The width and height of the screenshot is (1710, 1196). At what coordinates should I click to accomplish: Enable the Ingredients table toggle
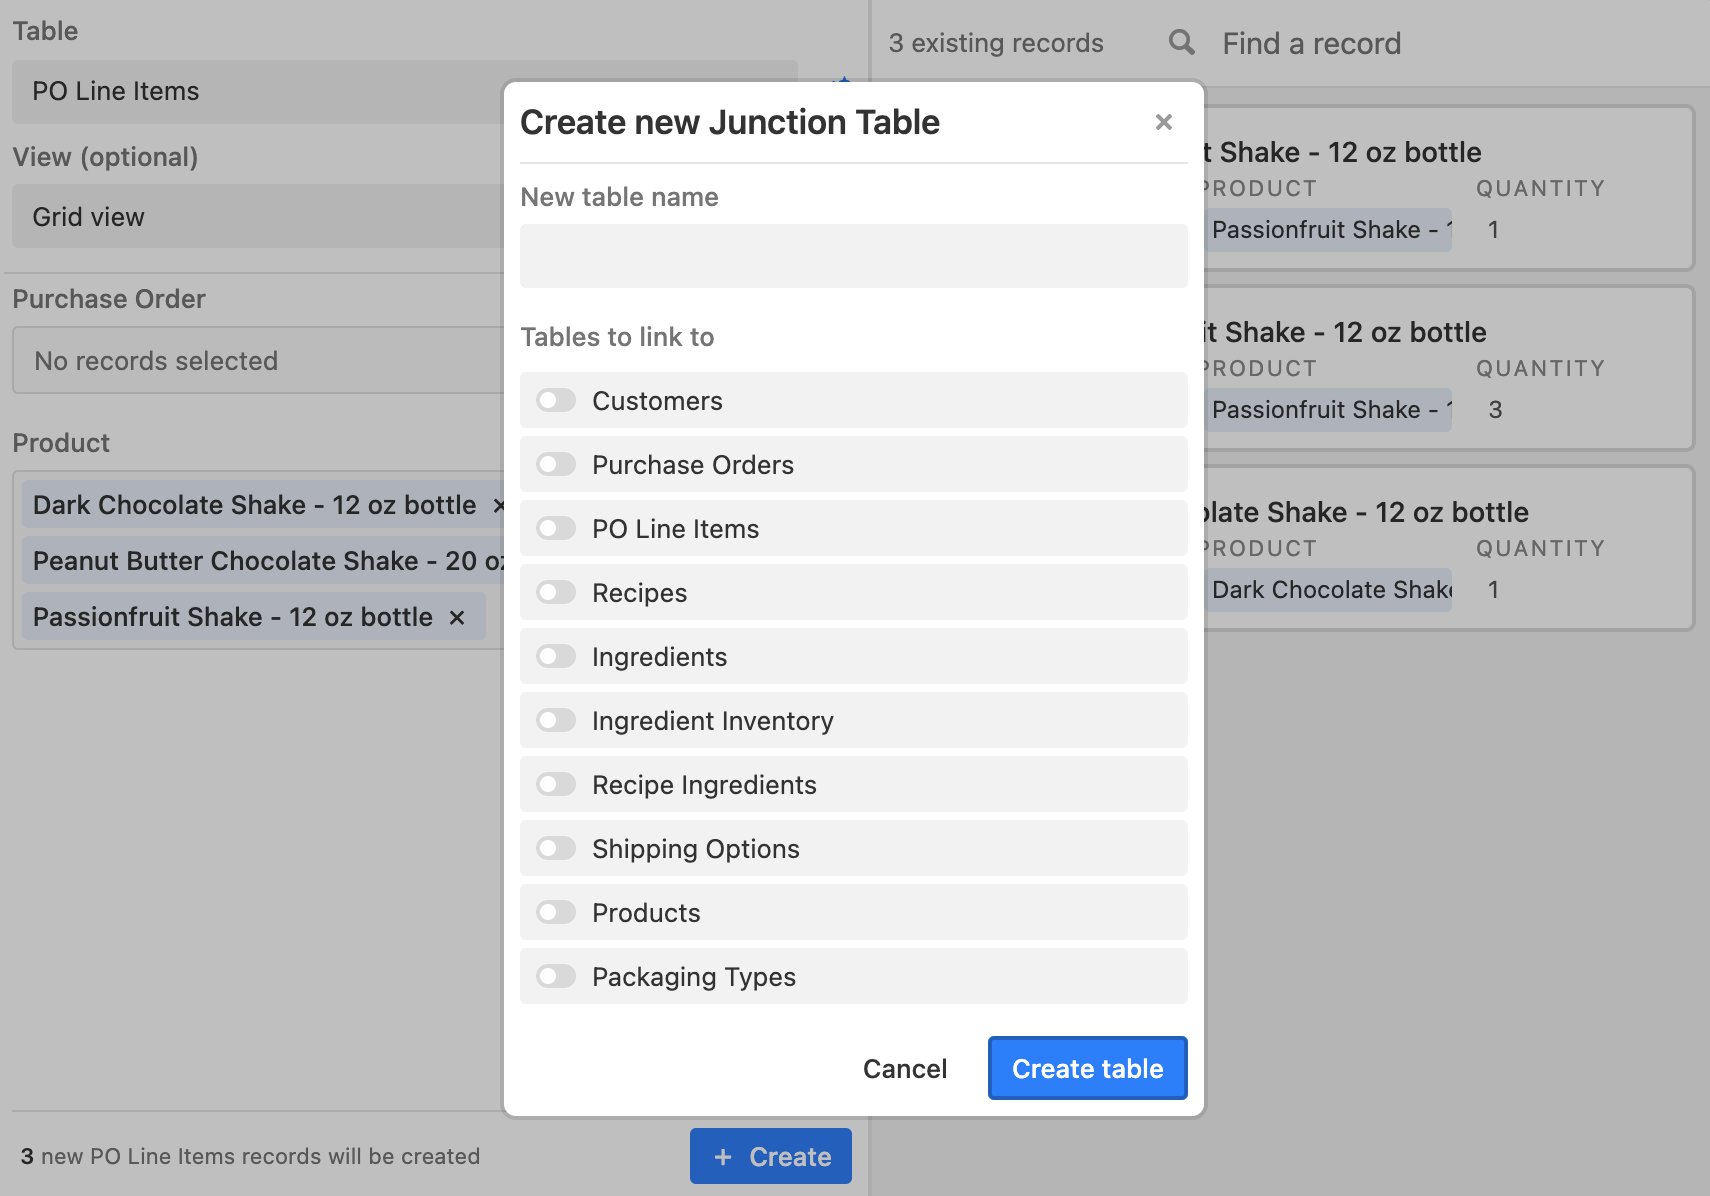tap(556, 657)
